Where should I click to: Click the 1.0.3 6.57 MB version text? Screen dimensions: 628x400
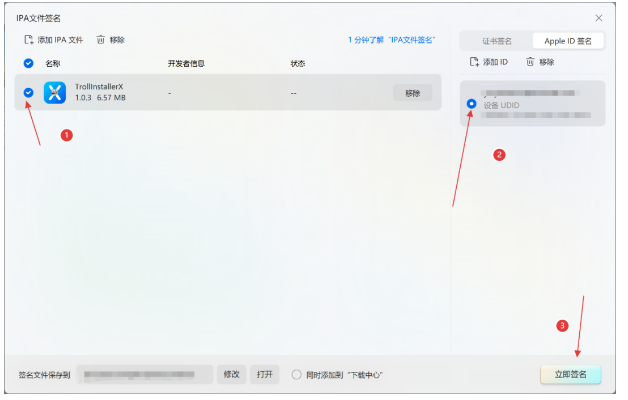[101, 98]
